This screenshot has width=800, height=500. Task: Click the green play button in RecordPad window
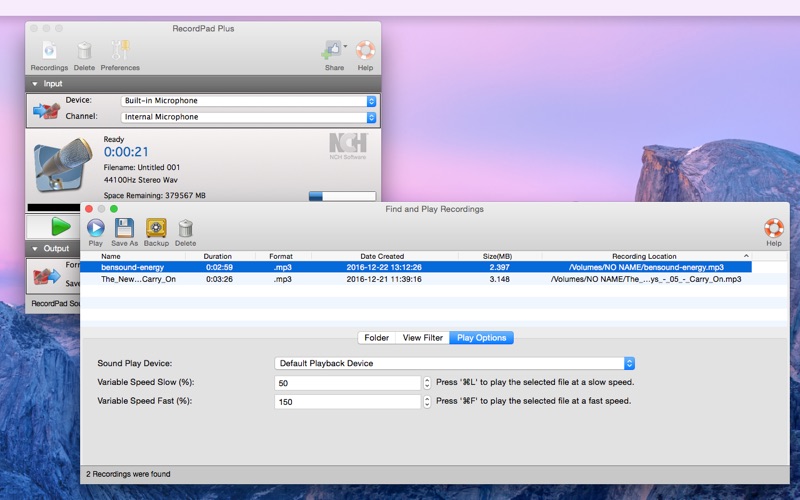[x=61, y=227]
